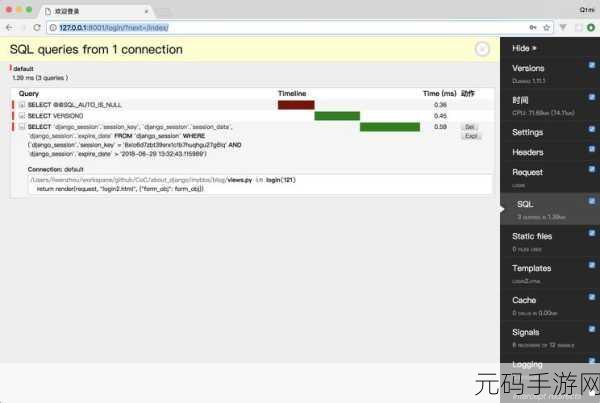Toggle the Static files panel checkbox
Viewport: 600px width, 403px height.
592,233
